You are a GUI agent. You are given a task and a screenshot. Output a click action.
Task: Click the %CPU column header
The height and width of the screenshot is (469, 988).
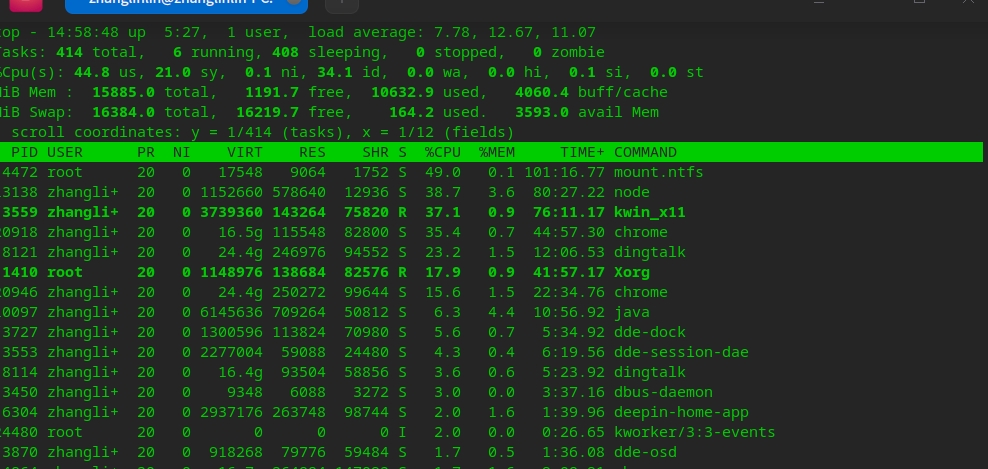click(443, 152)
